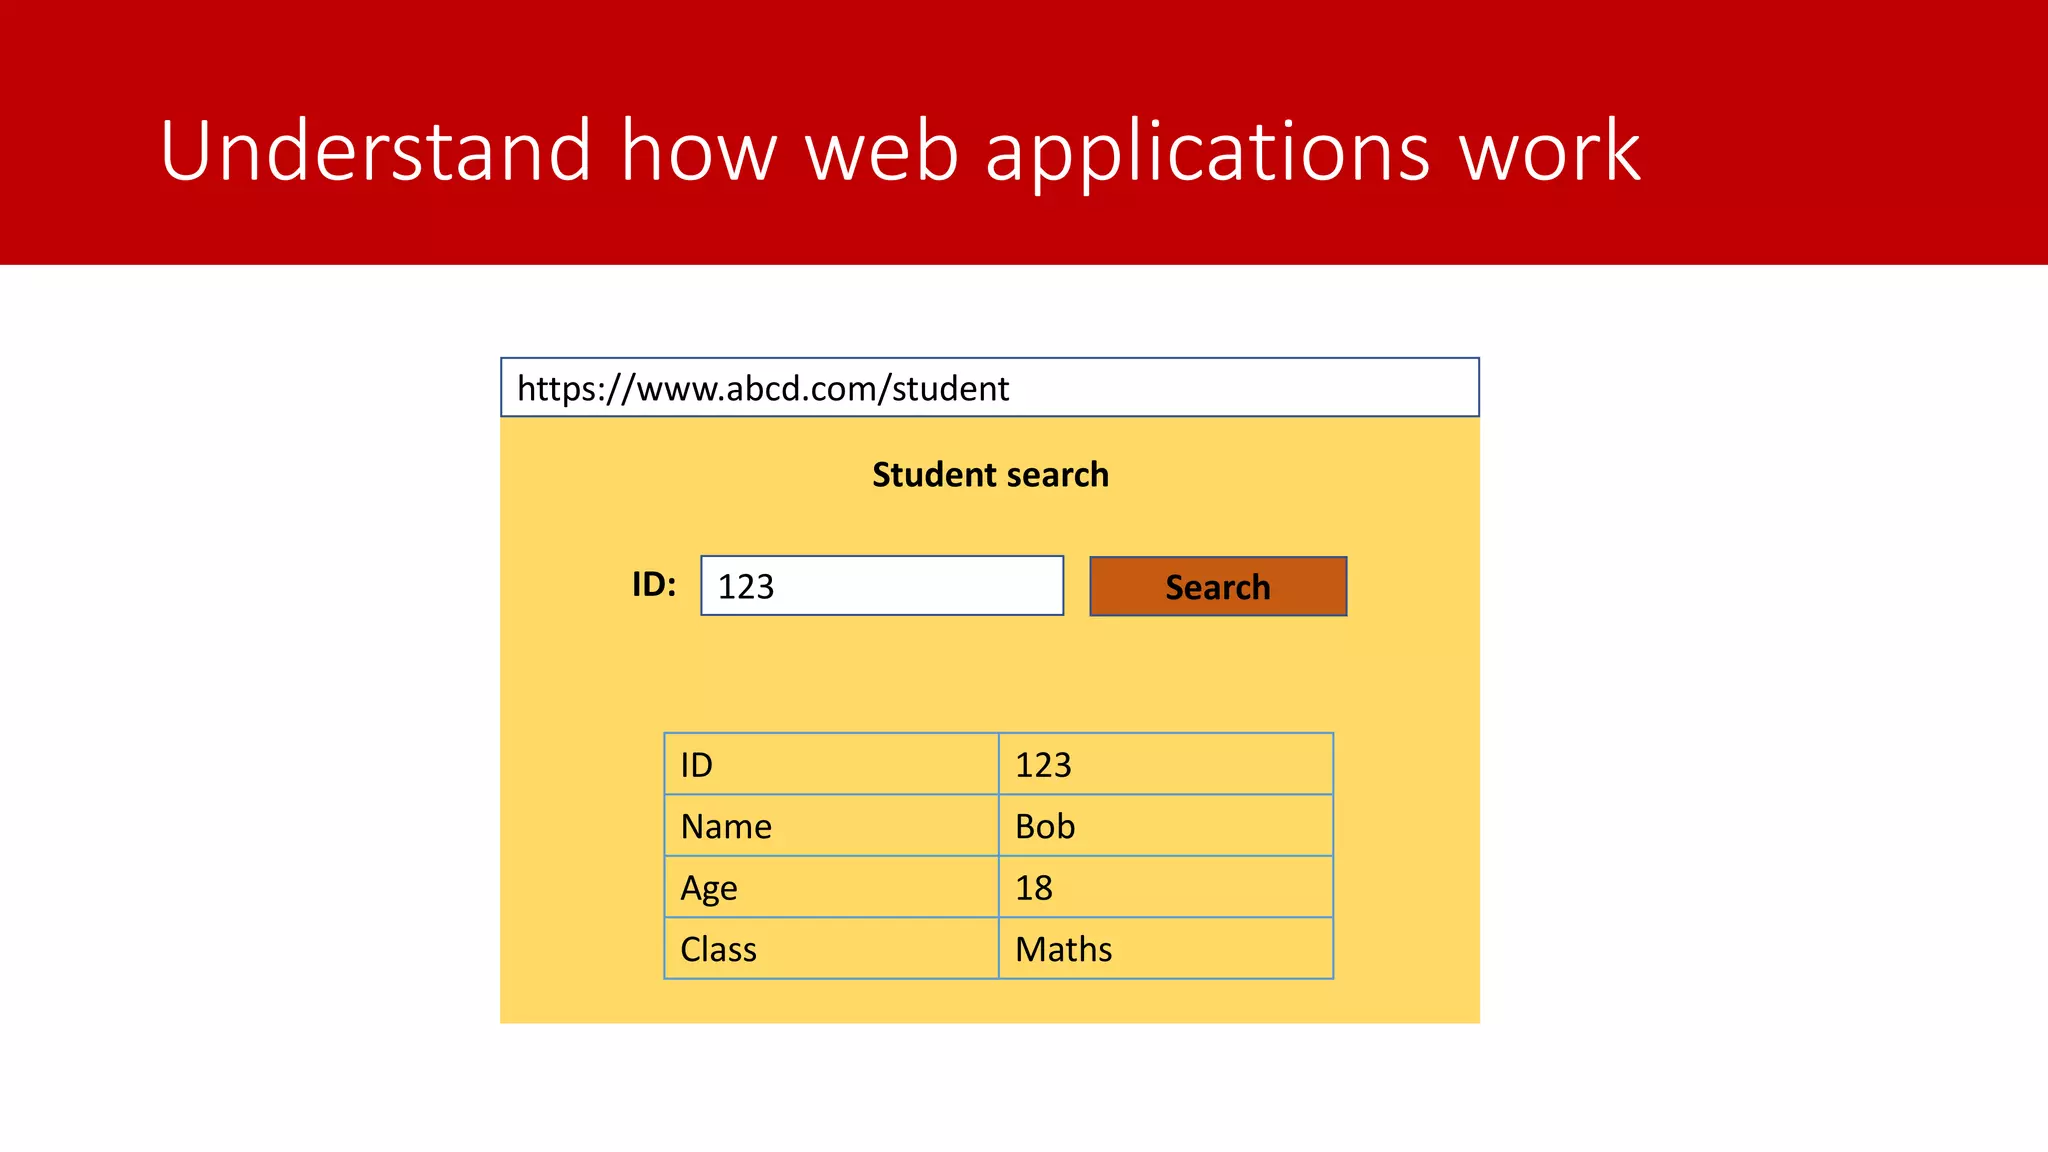Focus the ID input field containing 123
Image resolution: width=2048 pixels, height=1152 pixels.
coord(882,586)
